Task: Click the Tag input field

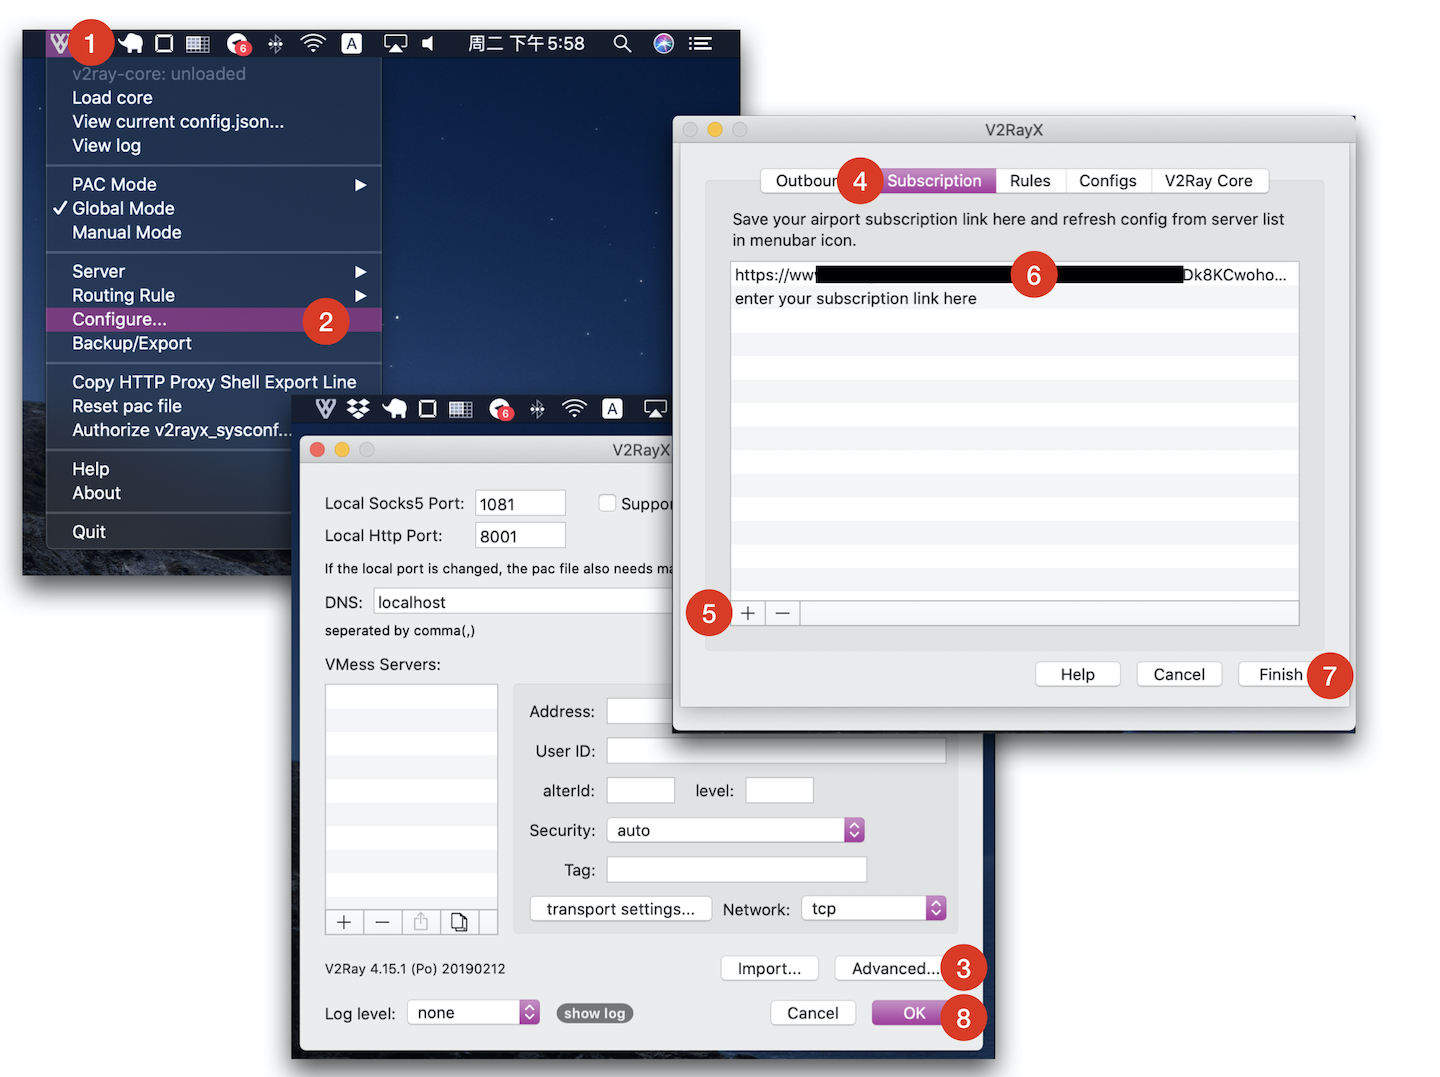Action: tap(737, 869)
